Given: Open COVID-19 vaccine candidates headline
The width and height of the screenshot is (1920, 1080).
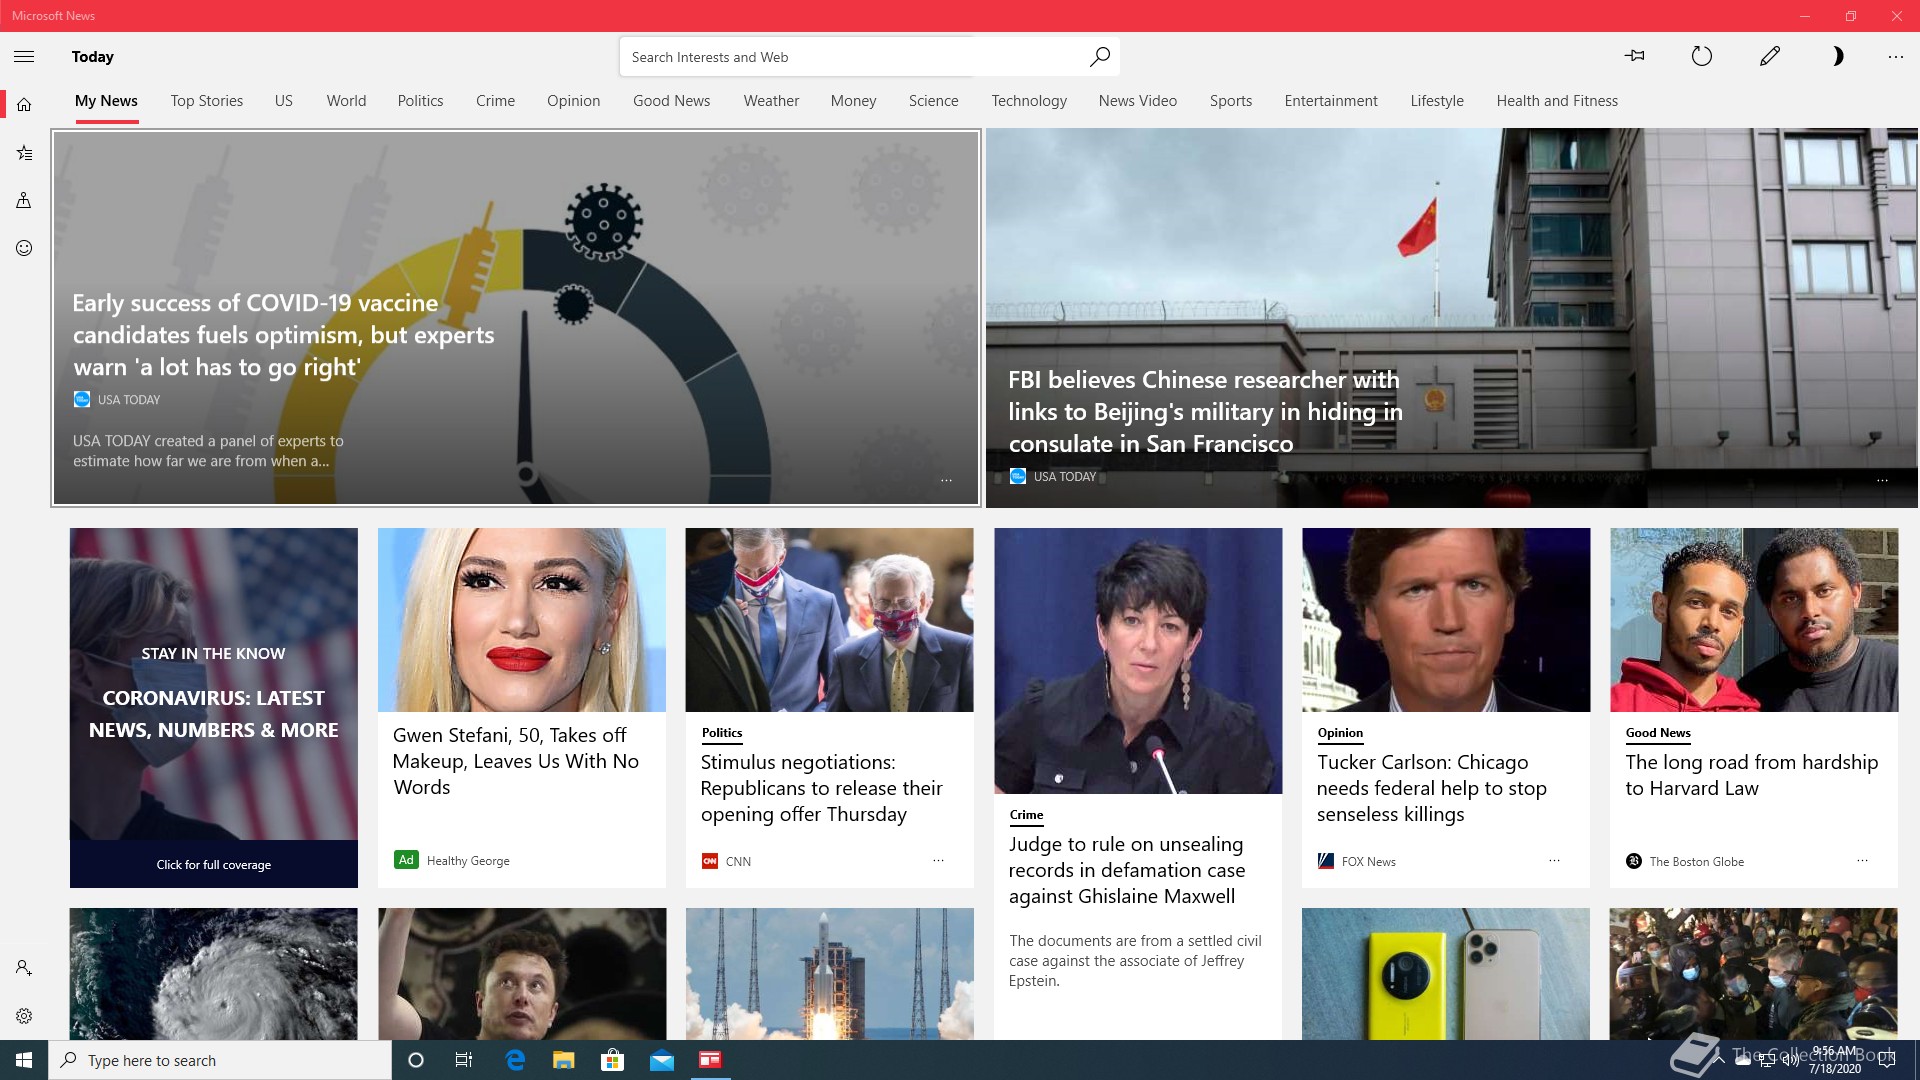Looking at the screenshot, I should [283, 335].
